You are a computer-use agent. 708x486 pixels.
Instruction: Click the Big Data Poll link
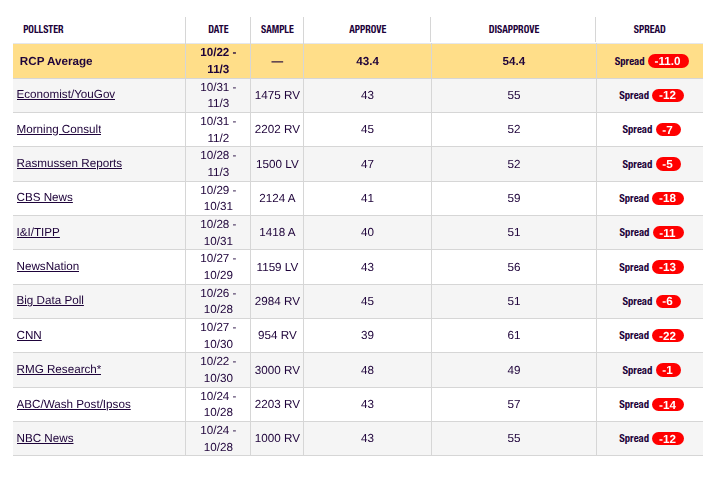[x=50, y=300]
